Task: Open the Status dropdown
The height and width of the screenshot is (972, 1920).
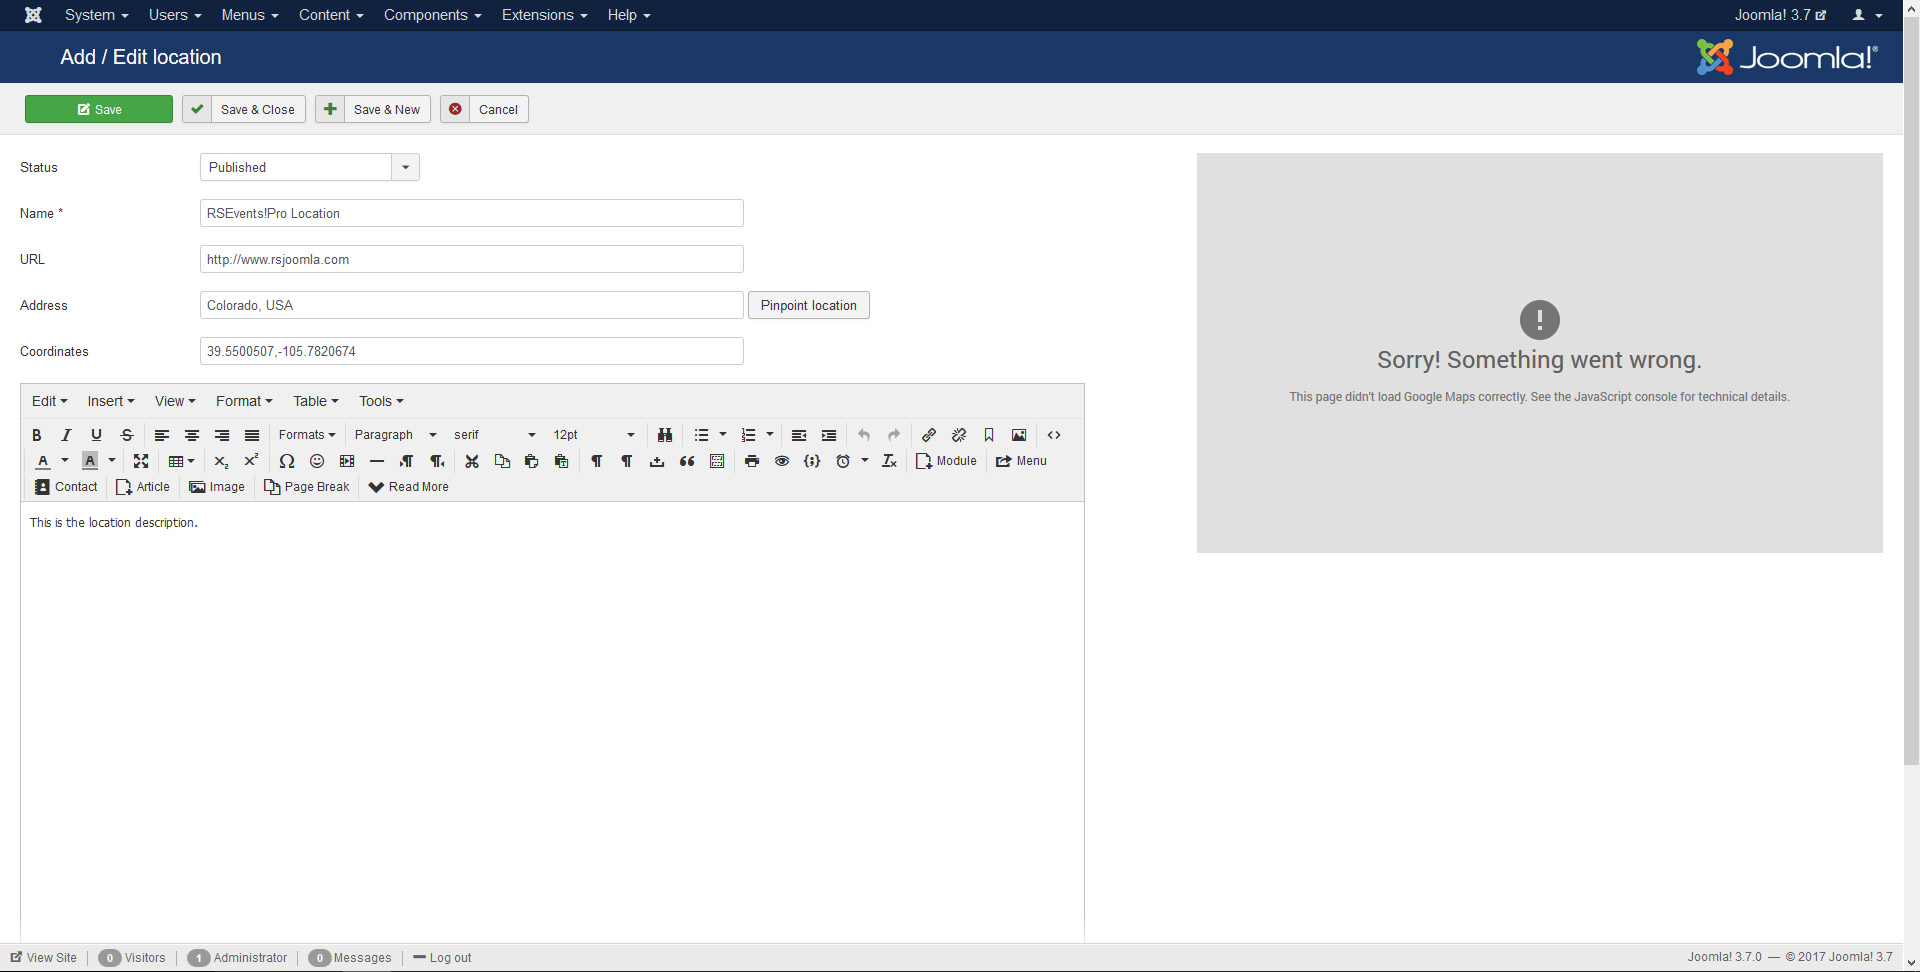Action: point(310,167)
